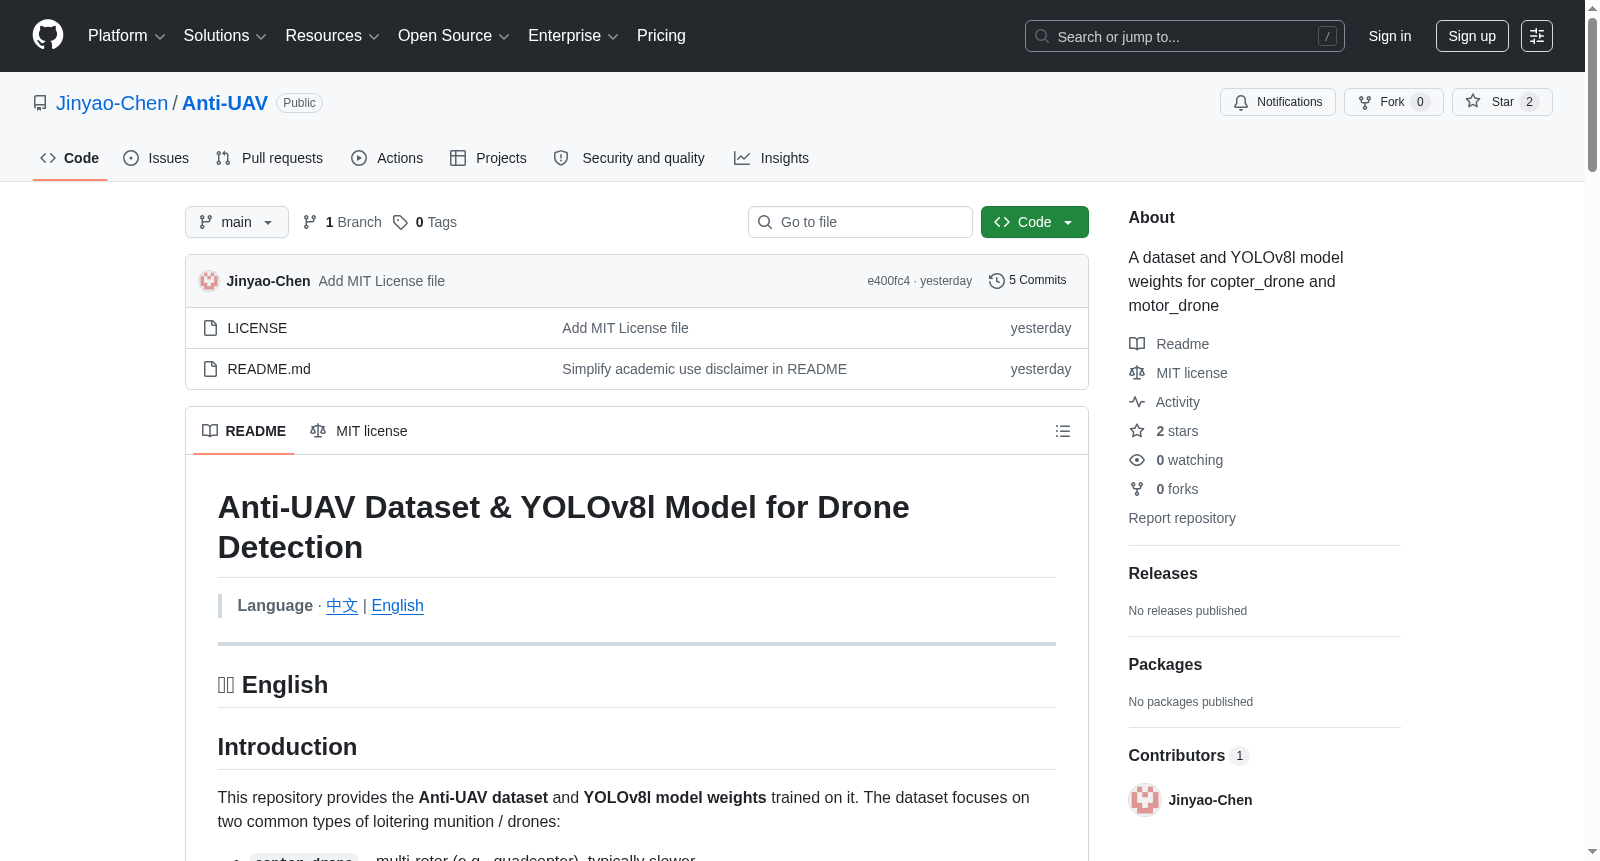Open the appearance settings icon in header
This screenshot has width=1600, height=861.
[x=1537, y=36]
